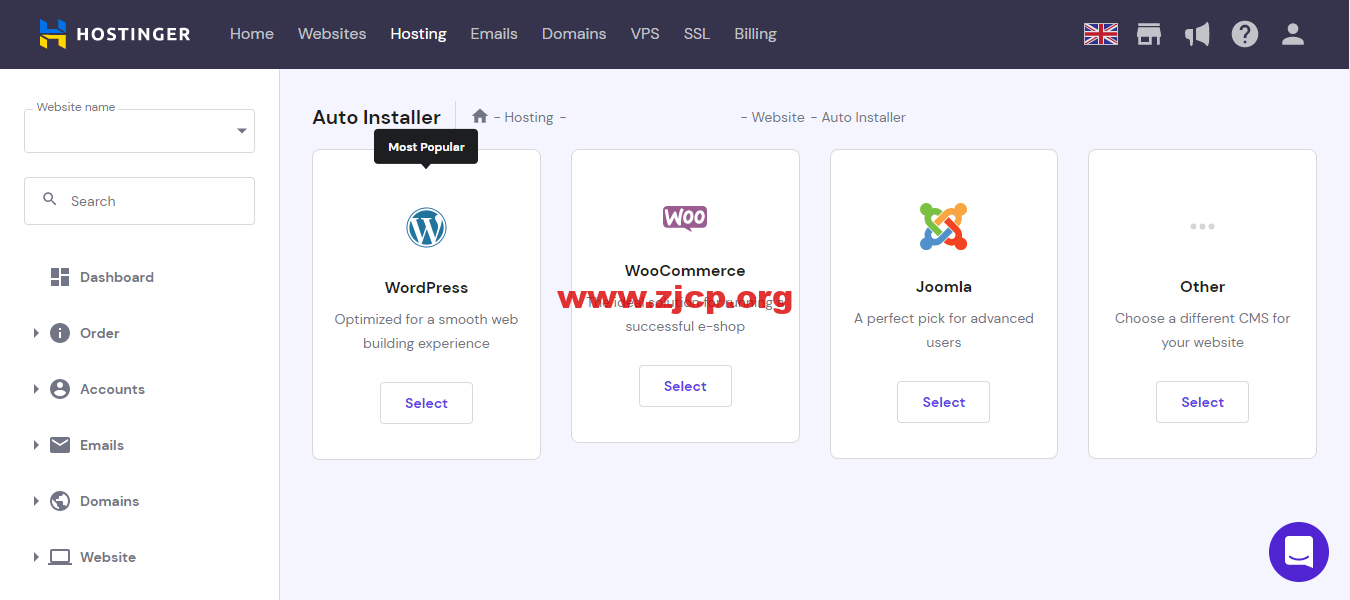This screenshot has width=1350, height=600.
Task: Open the Website name dropdown
Action: tap(139, 131)
